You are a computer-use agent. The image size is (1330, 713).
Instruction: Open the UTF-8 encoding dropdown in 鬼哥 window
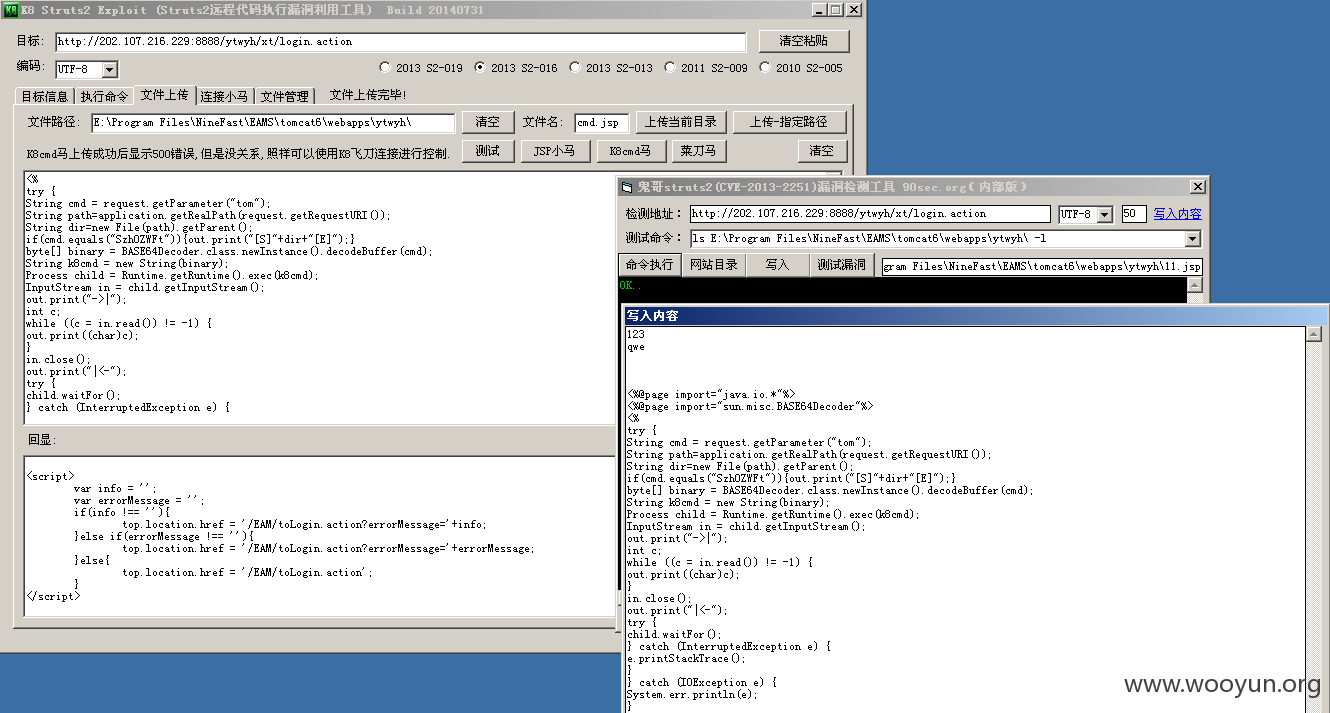(x=1104, y=214)
